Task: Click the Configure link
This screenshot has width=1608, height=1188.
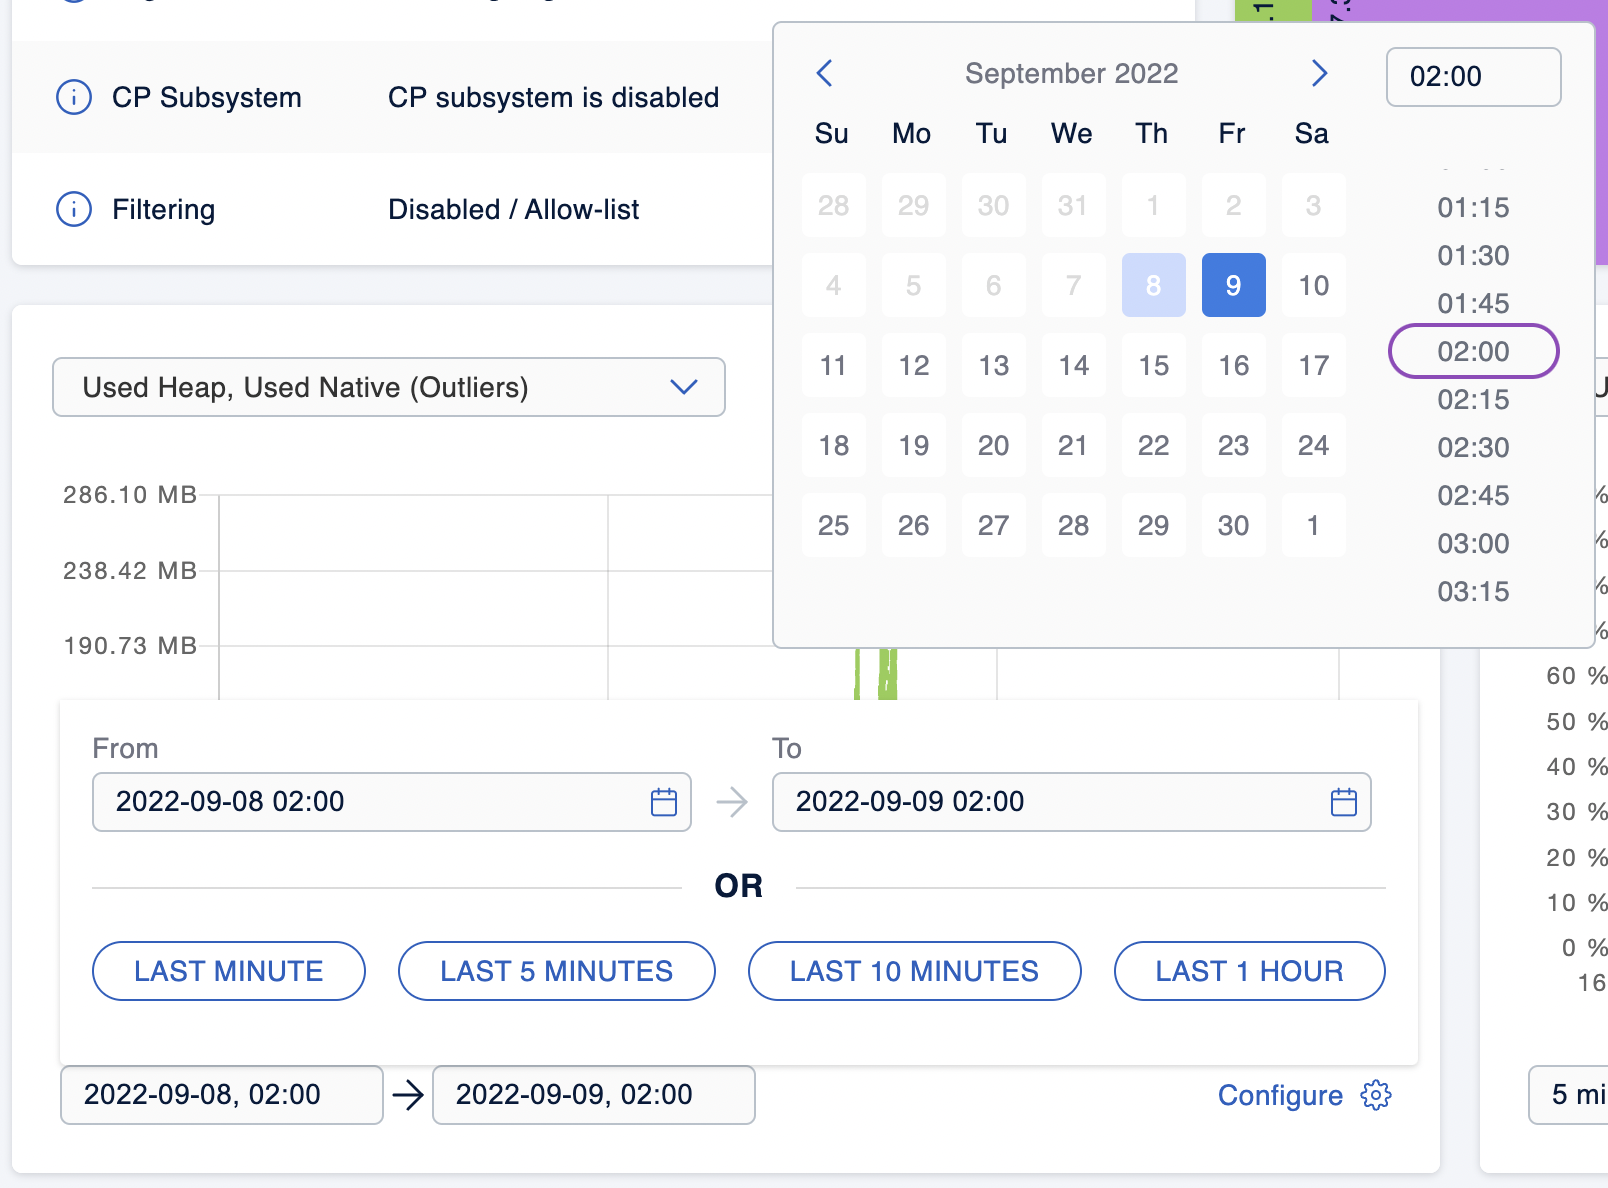Action: click(1279, 1095)
